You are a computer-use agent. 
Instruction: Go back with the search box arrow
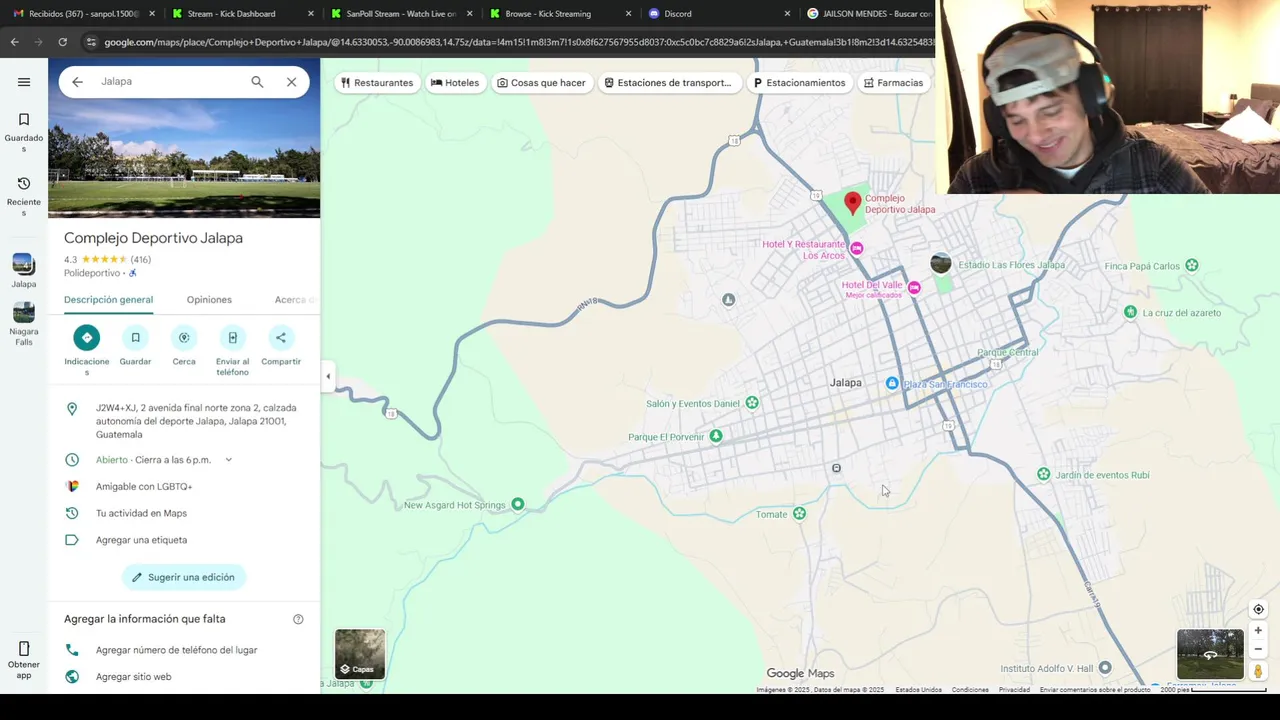click(x=77, y=82)
